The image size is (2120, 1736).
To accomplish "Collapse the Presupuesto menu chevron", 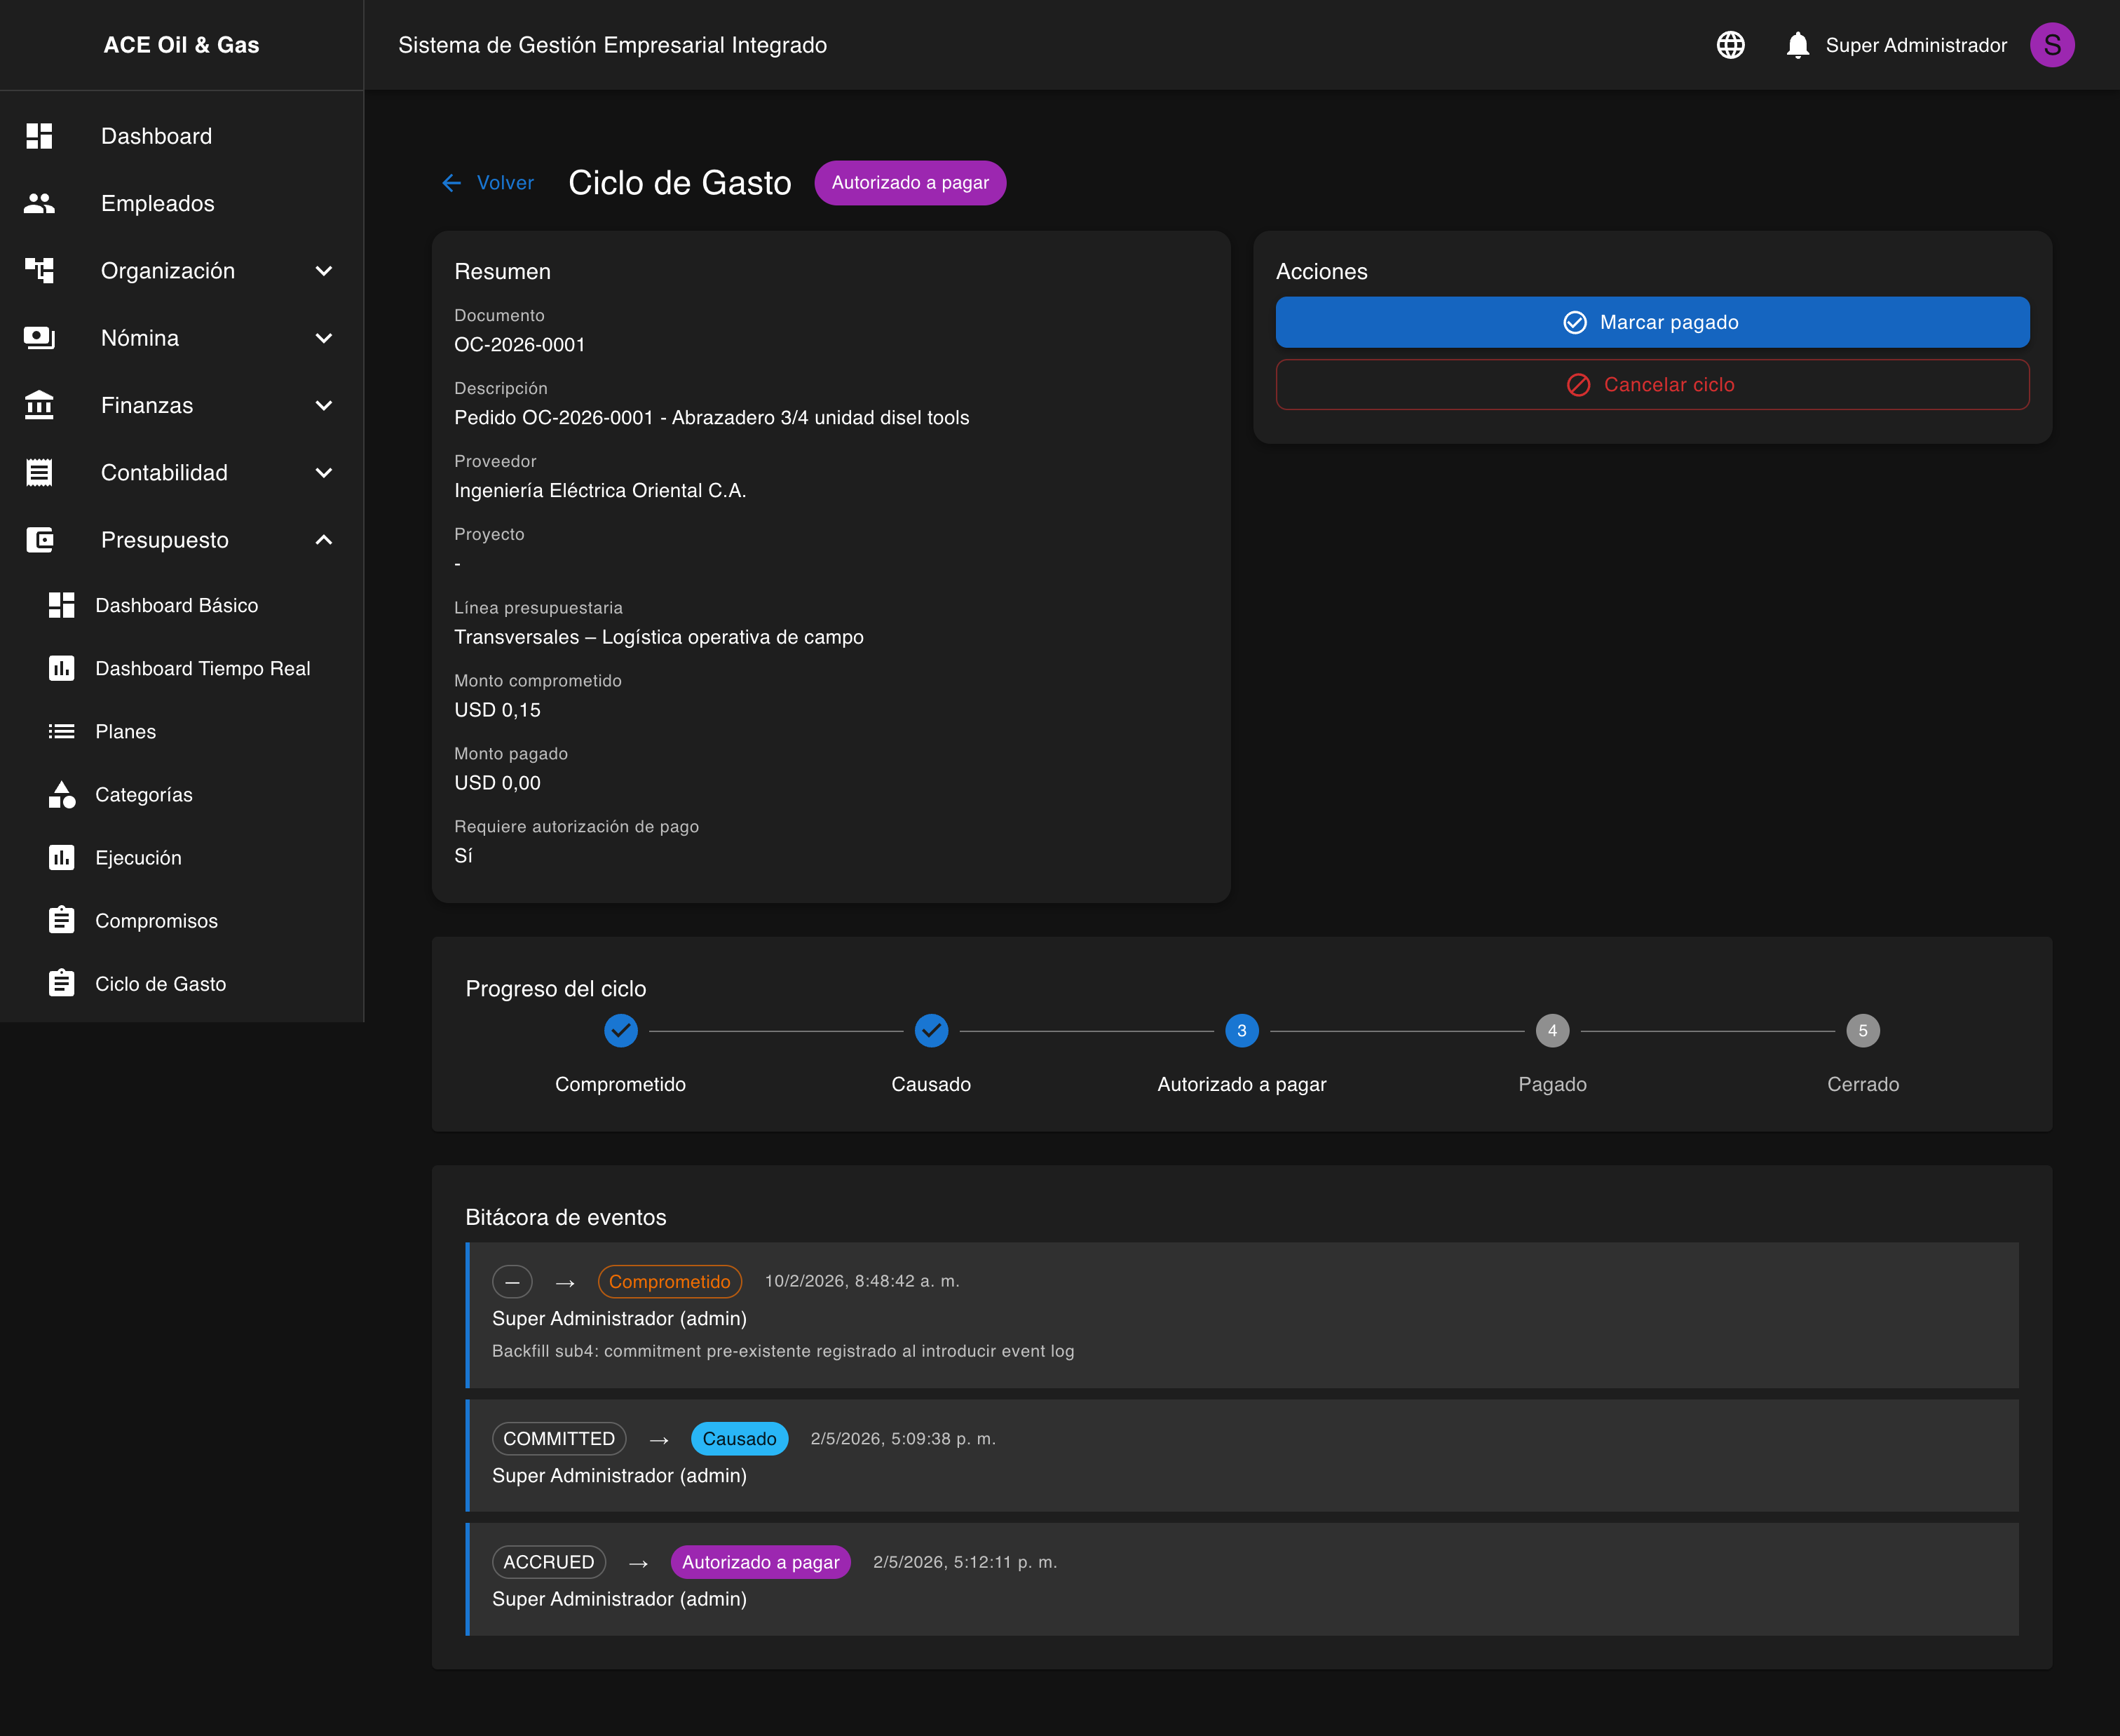I will (324, 540).
